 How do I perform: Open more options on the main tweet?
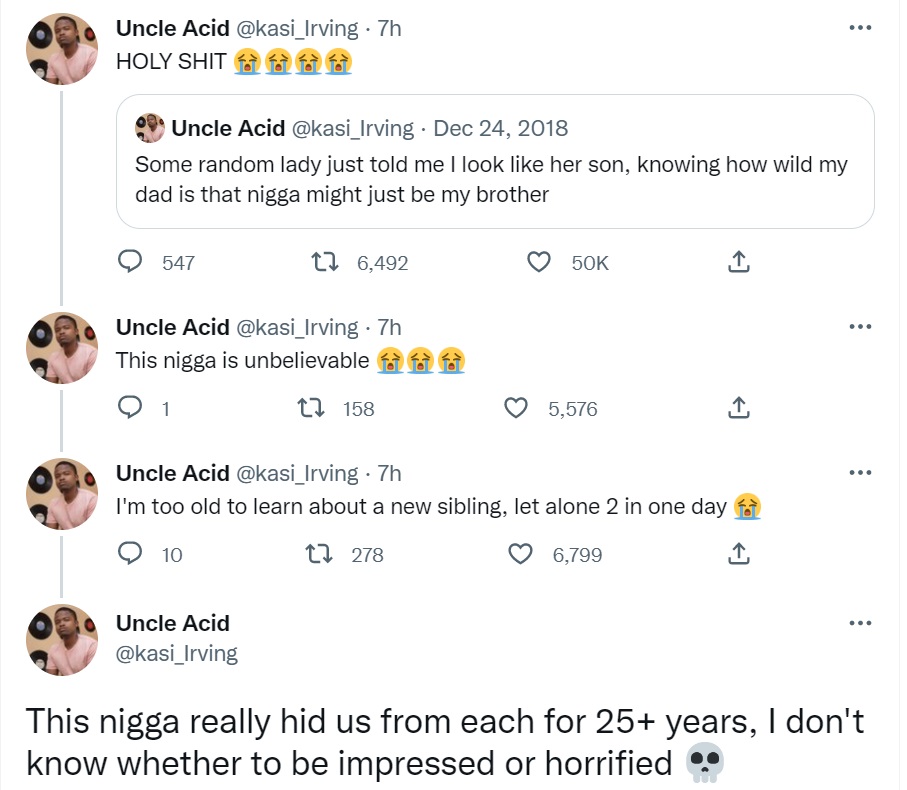[859, 623]
